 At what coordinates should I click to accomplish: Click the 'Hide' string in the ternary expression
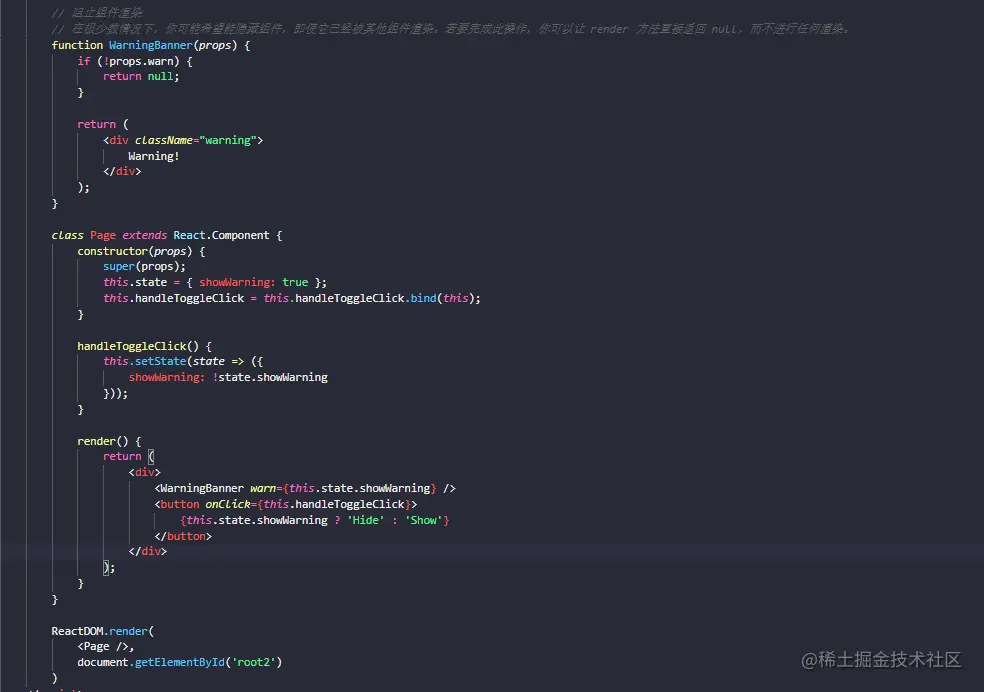coord(366,520)
